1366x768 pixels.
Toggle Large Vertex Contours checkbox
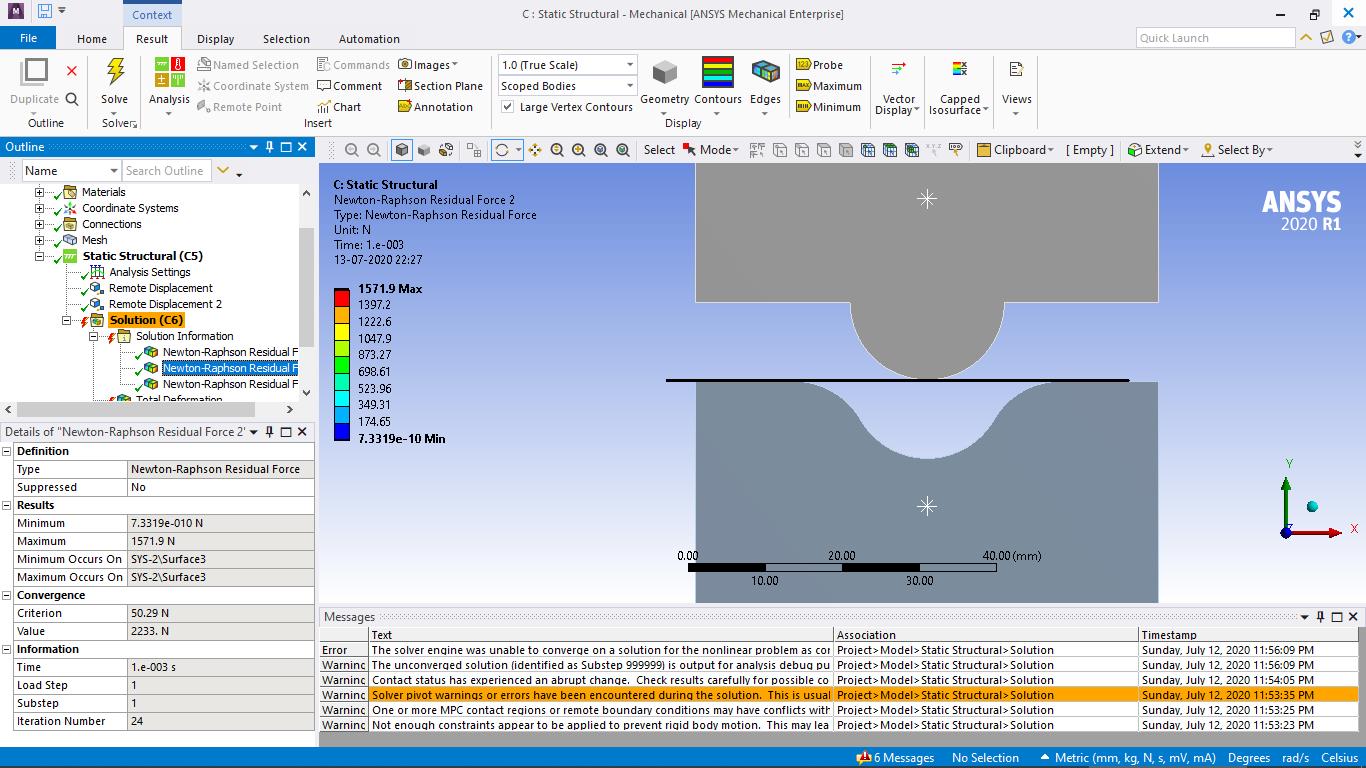[x=508, y=107]
